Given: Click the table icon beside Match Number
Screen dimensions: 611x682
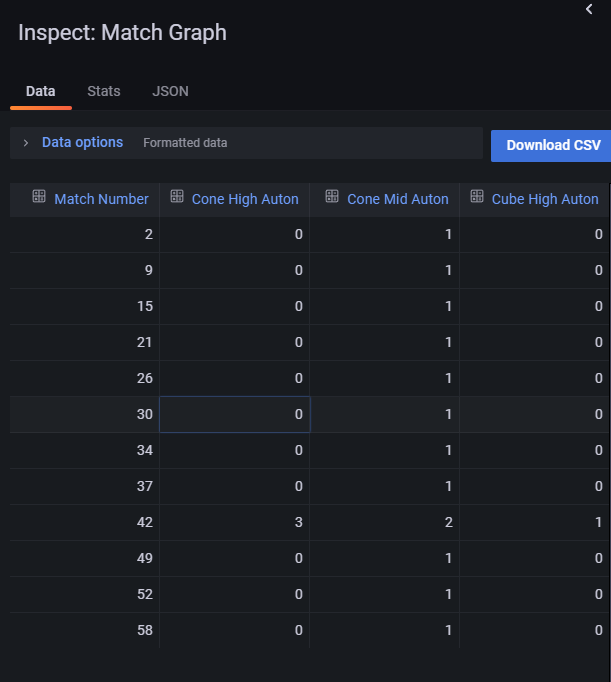Looking at the screenshot, I should [39, 196].
